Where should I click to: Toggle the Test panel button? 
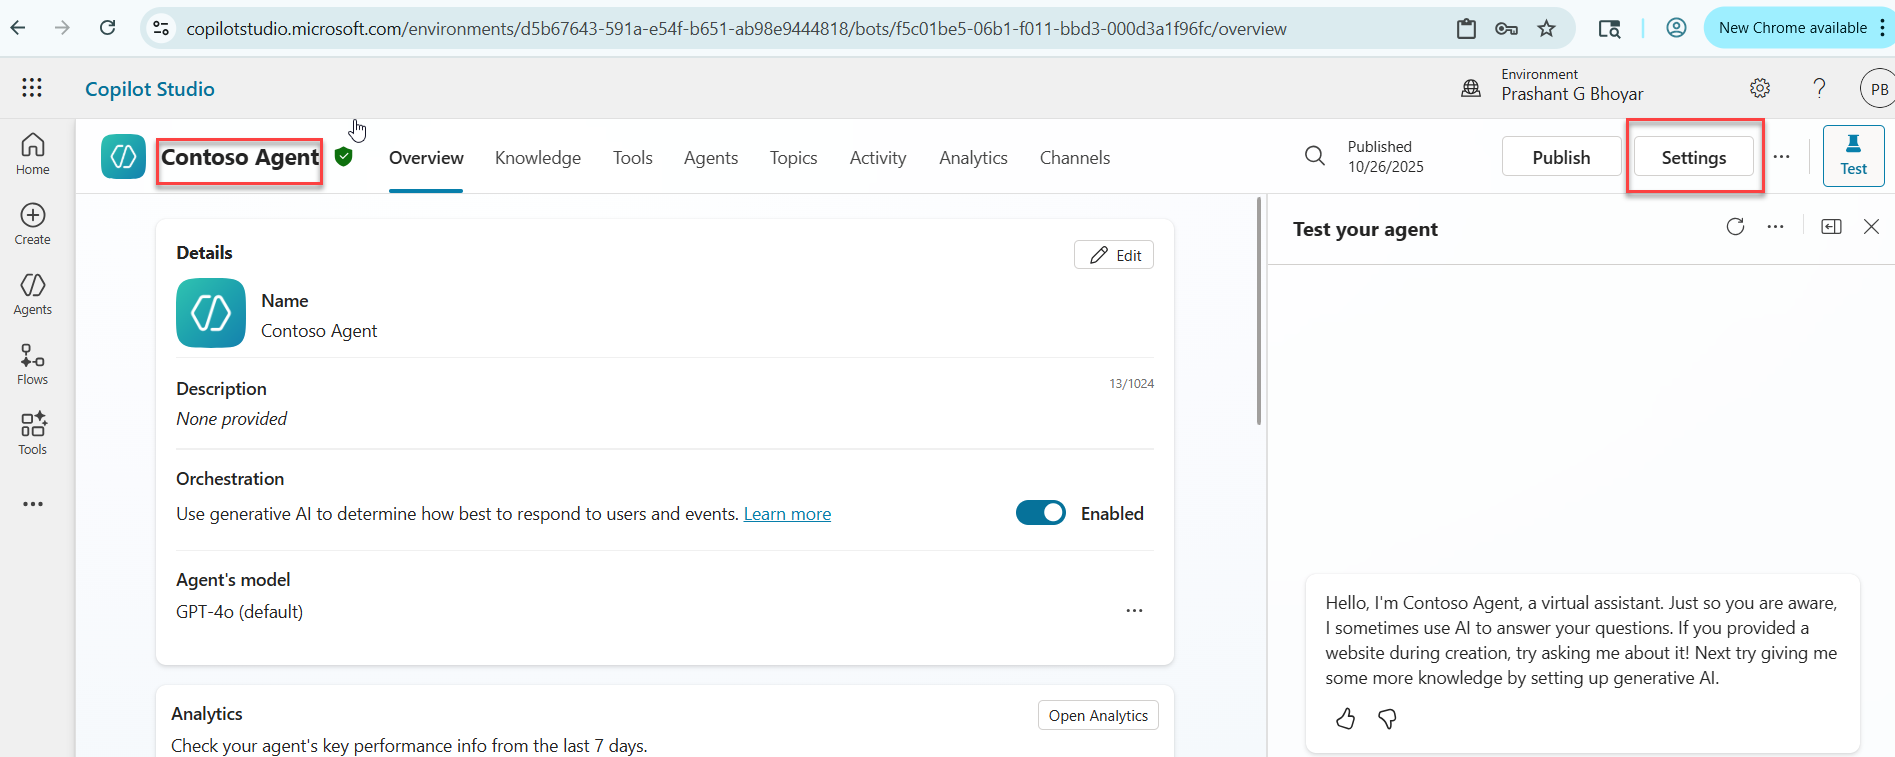[1853, 156]
